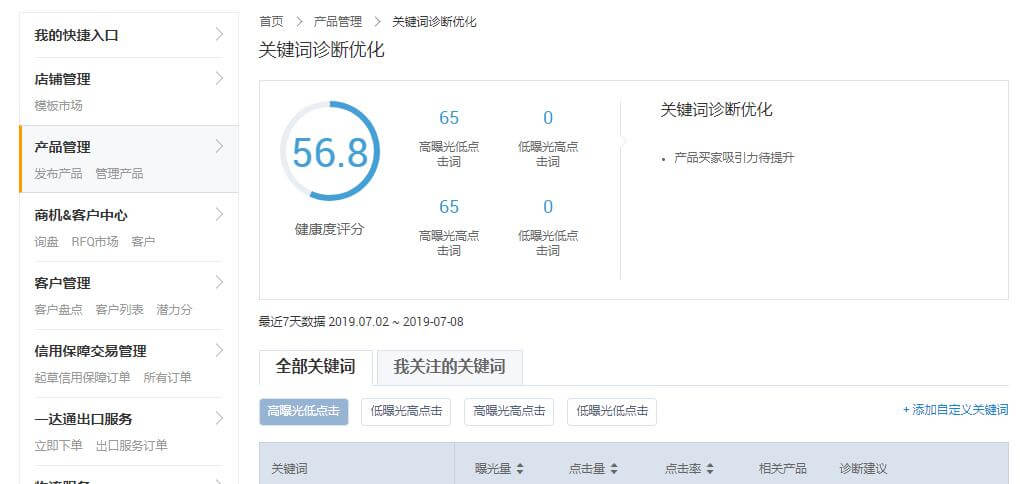
Task: Sort by 点击量 column arrows
Action: coord(614,468)
